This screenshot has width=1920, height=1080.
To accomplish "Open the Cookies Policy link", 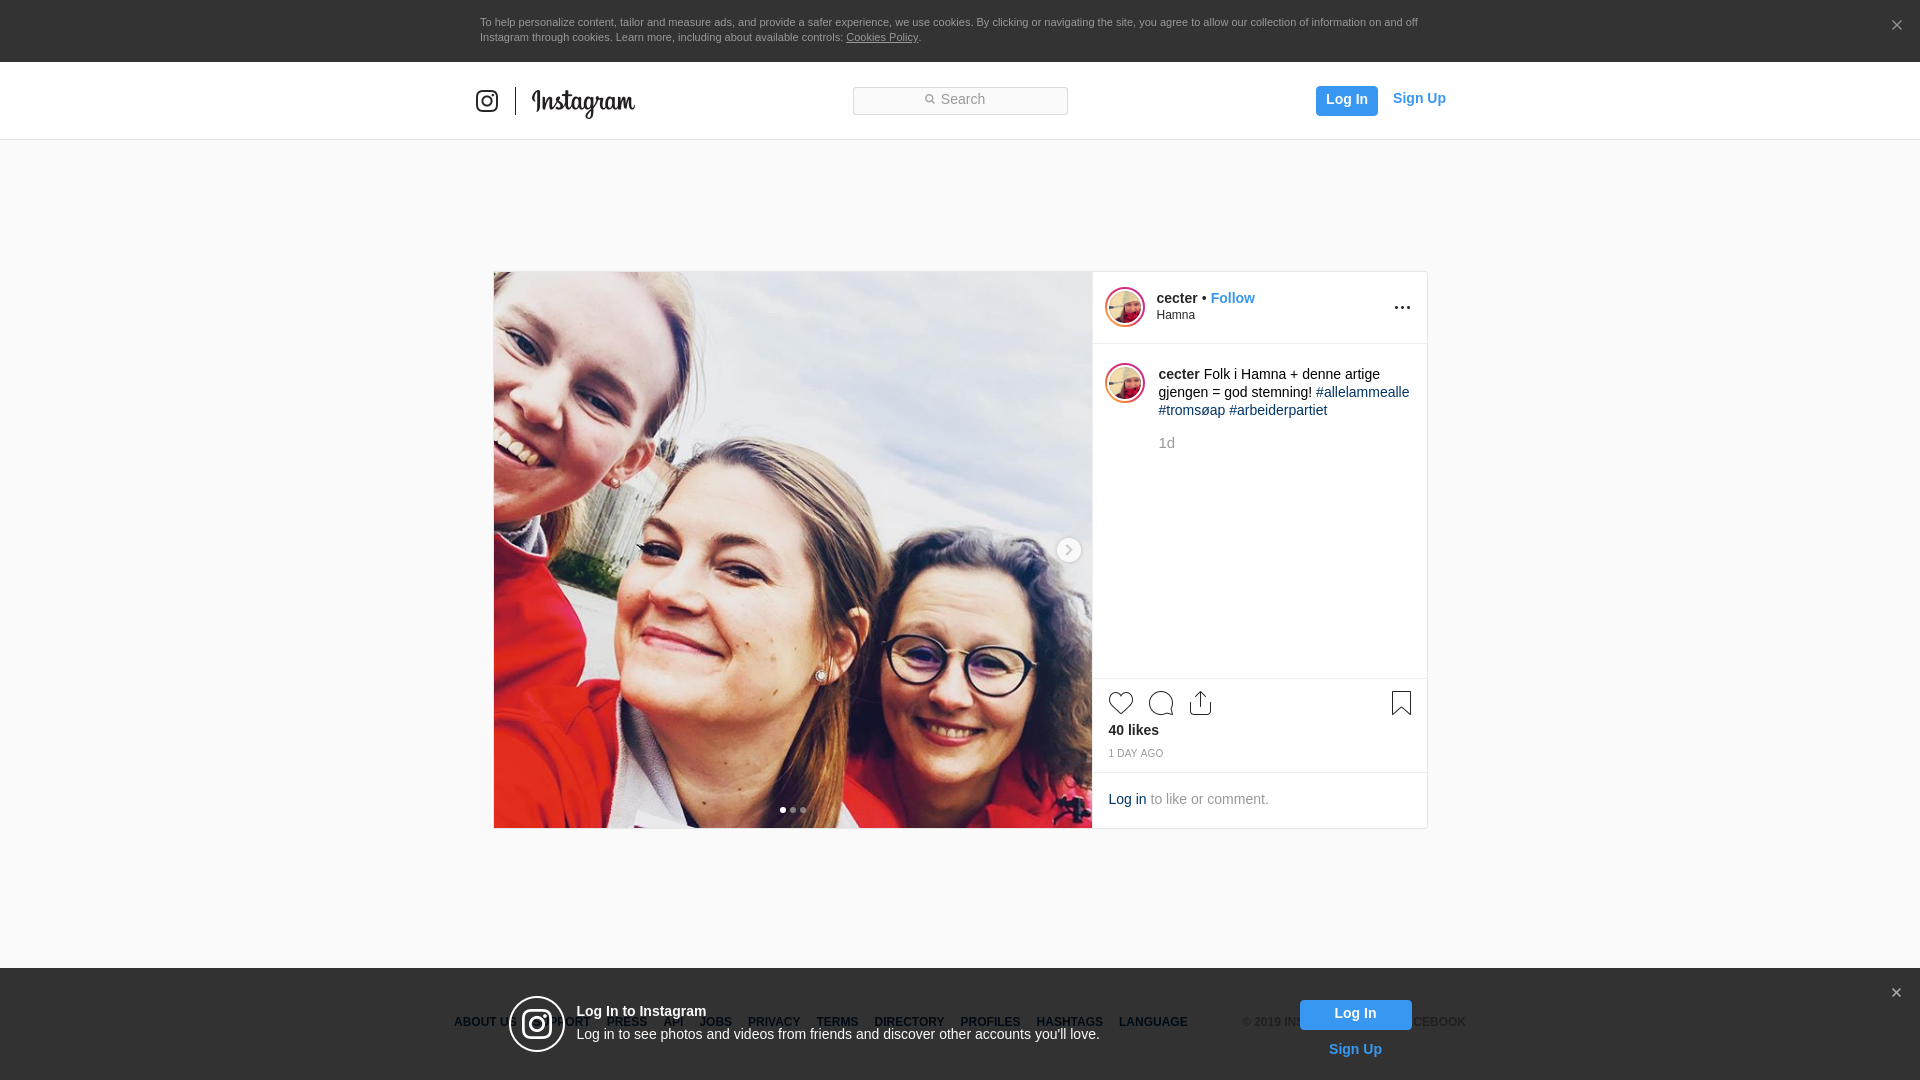I will tap(882, 37).
